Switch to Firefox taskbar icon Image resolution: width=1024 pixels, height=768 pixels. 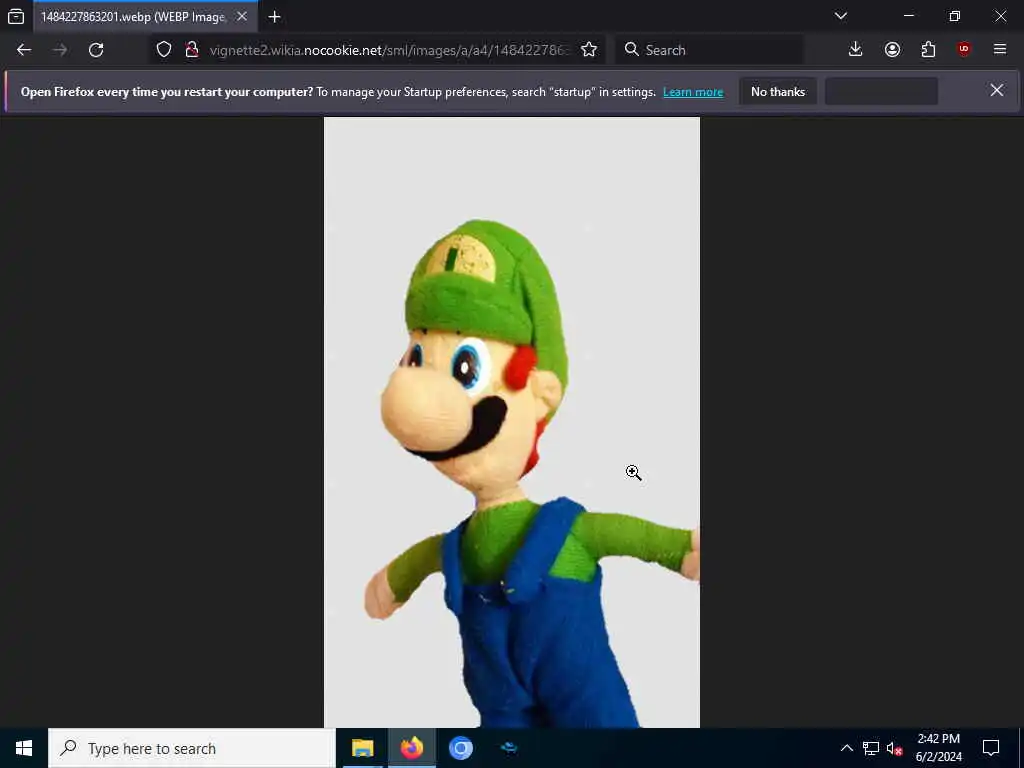[x=411, y=748]
